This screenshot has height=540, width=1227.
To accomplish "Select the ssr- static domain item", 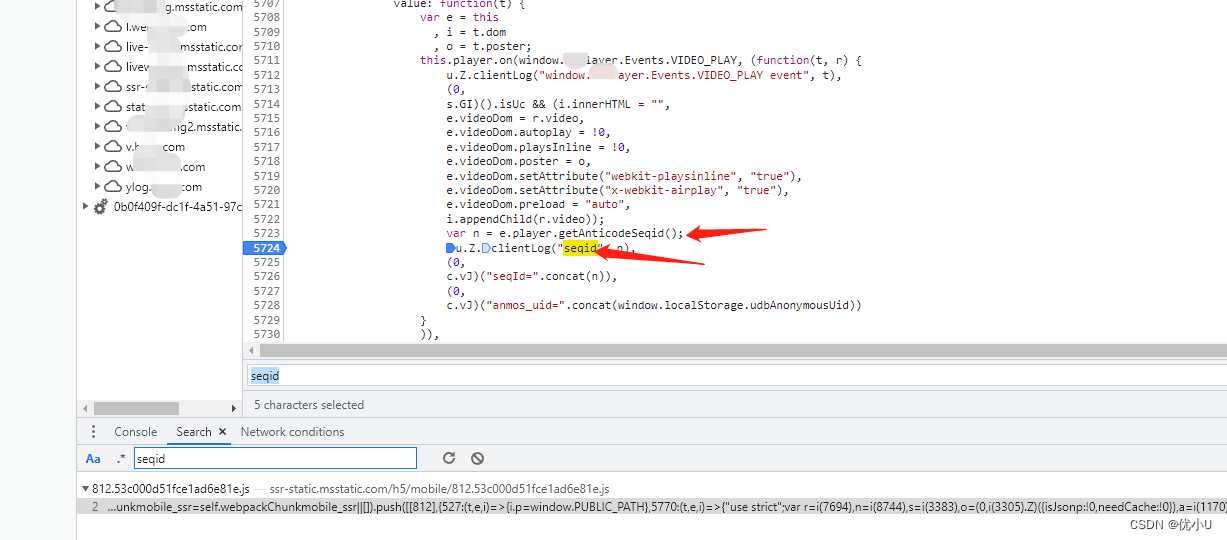I will pos(184,87).
